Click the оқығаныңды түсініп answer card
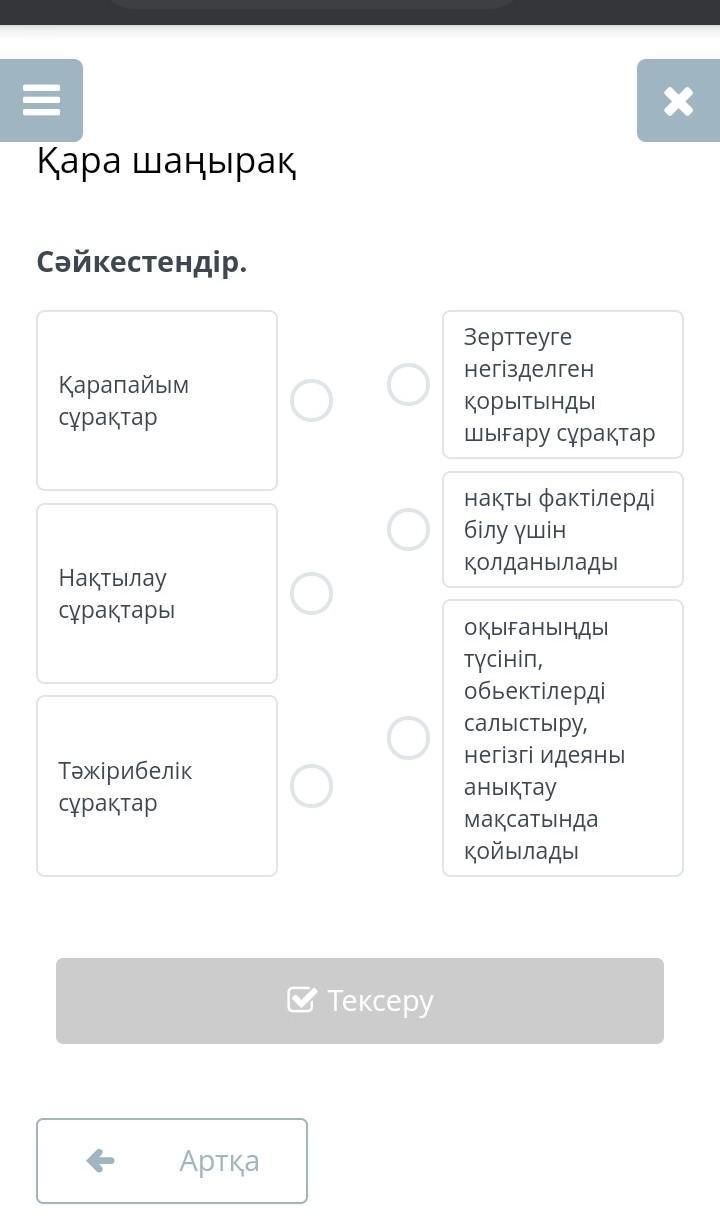 (562, 738)
